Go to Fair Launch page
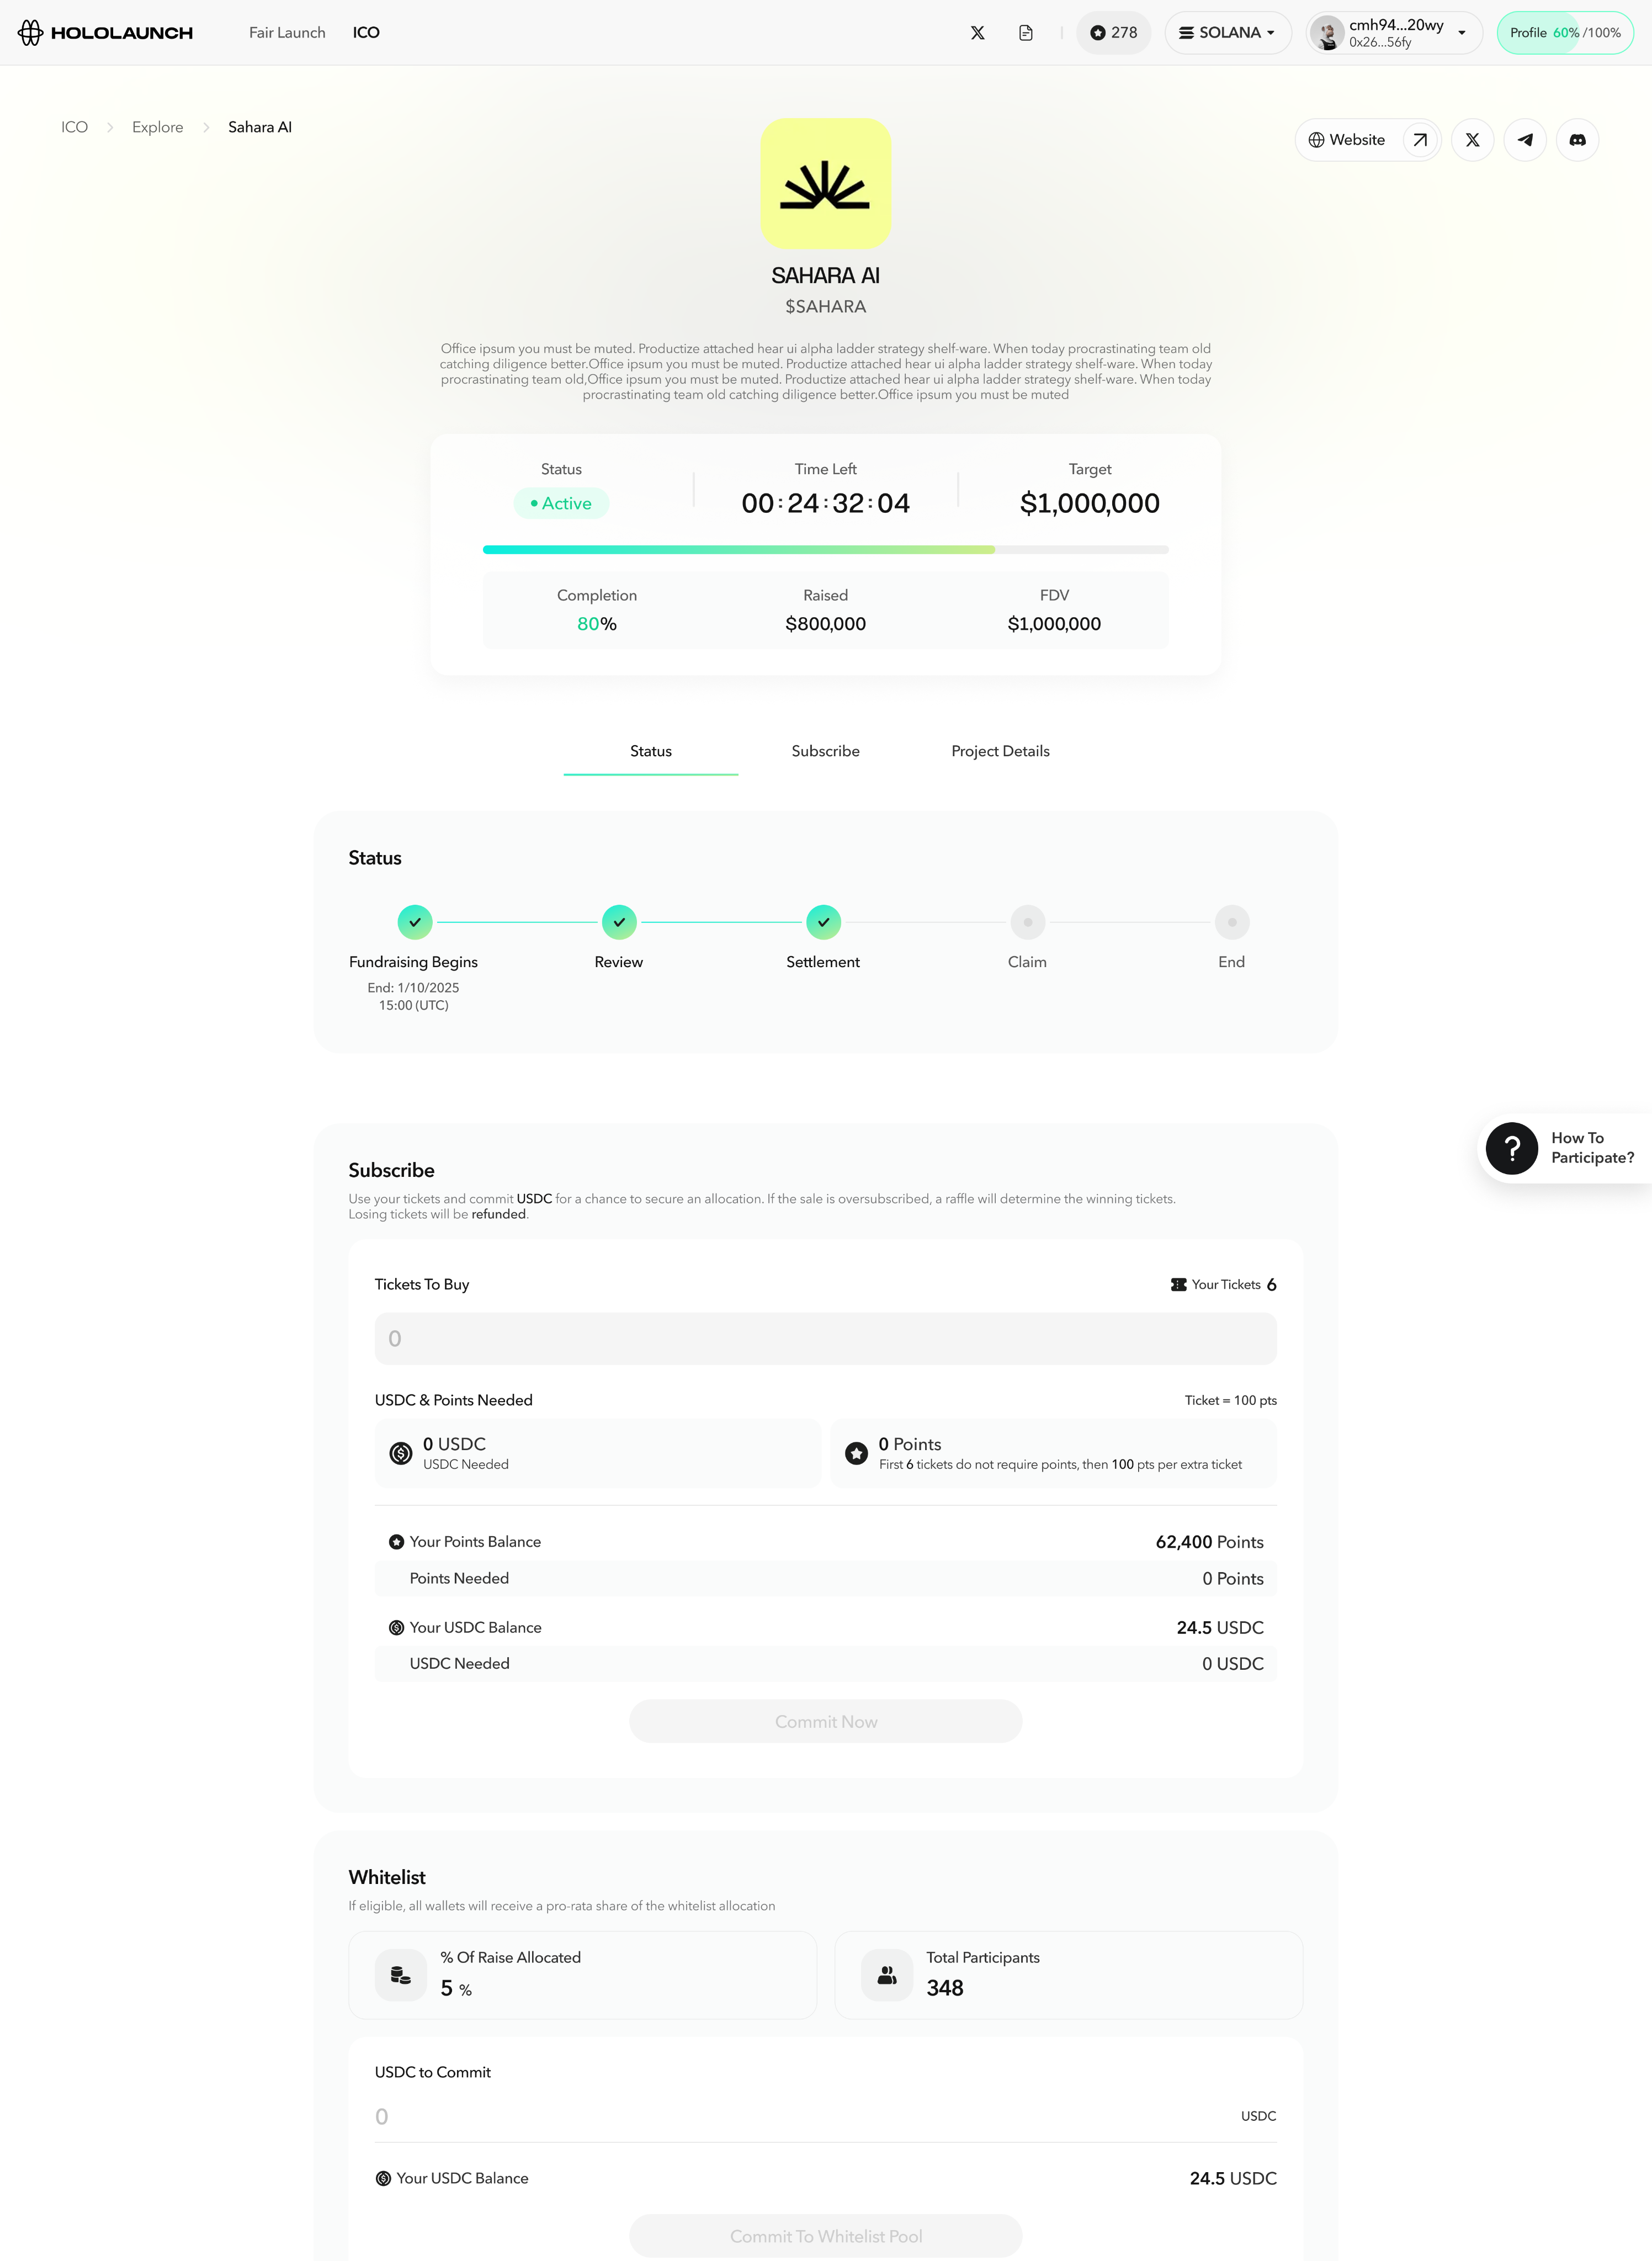Viewport: 1652px width, 2261px height. click(x=287, y=33)
